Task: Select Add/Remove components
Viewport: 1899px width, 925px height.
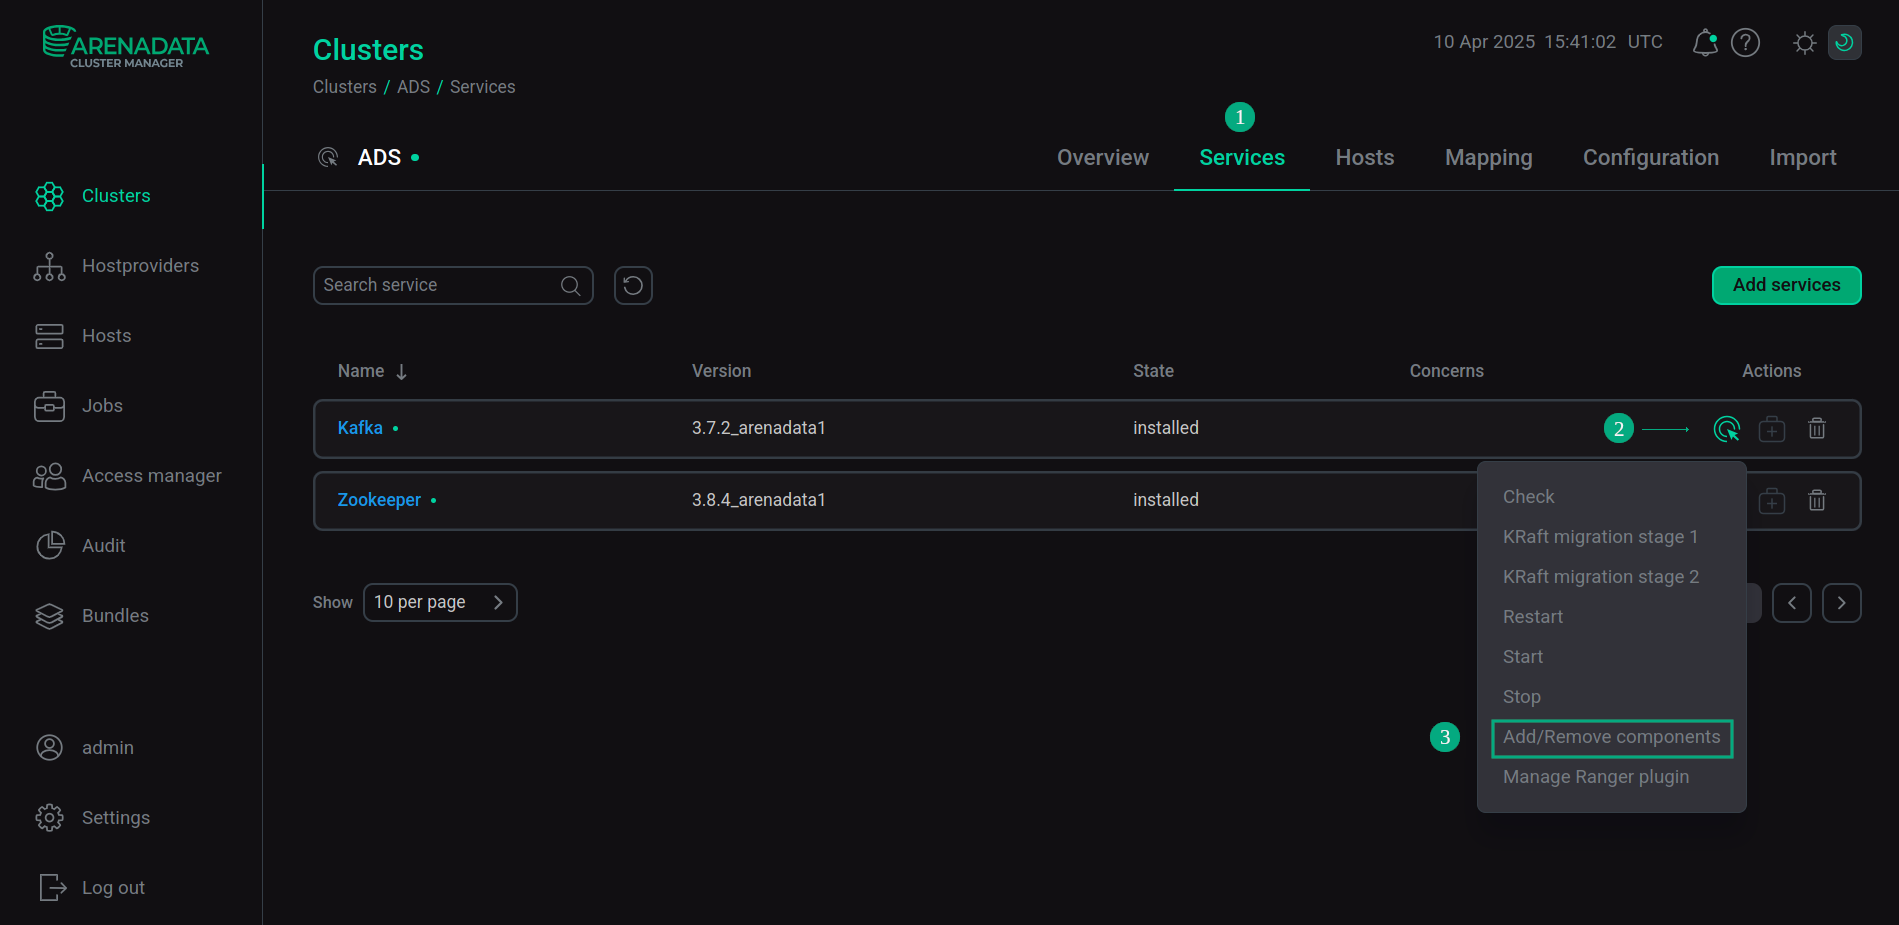Action: click(1612, 738)
